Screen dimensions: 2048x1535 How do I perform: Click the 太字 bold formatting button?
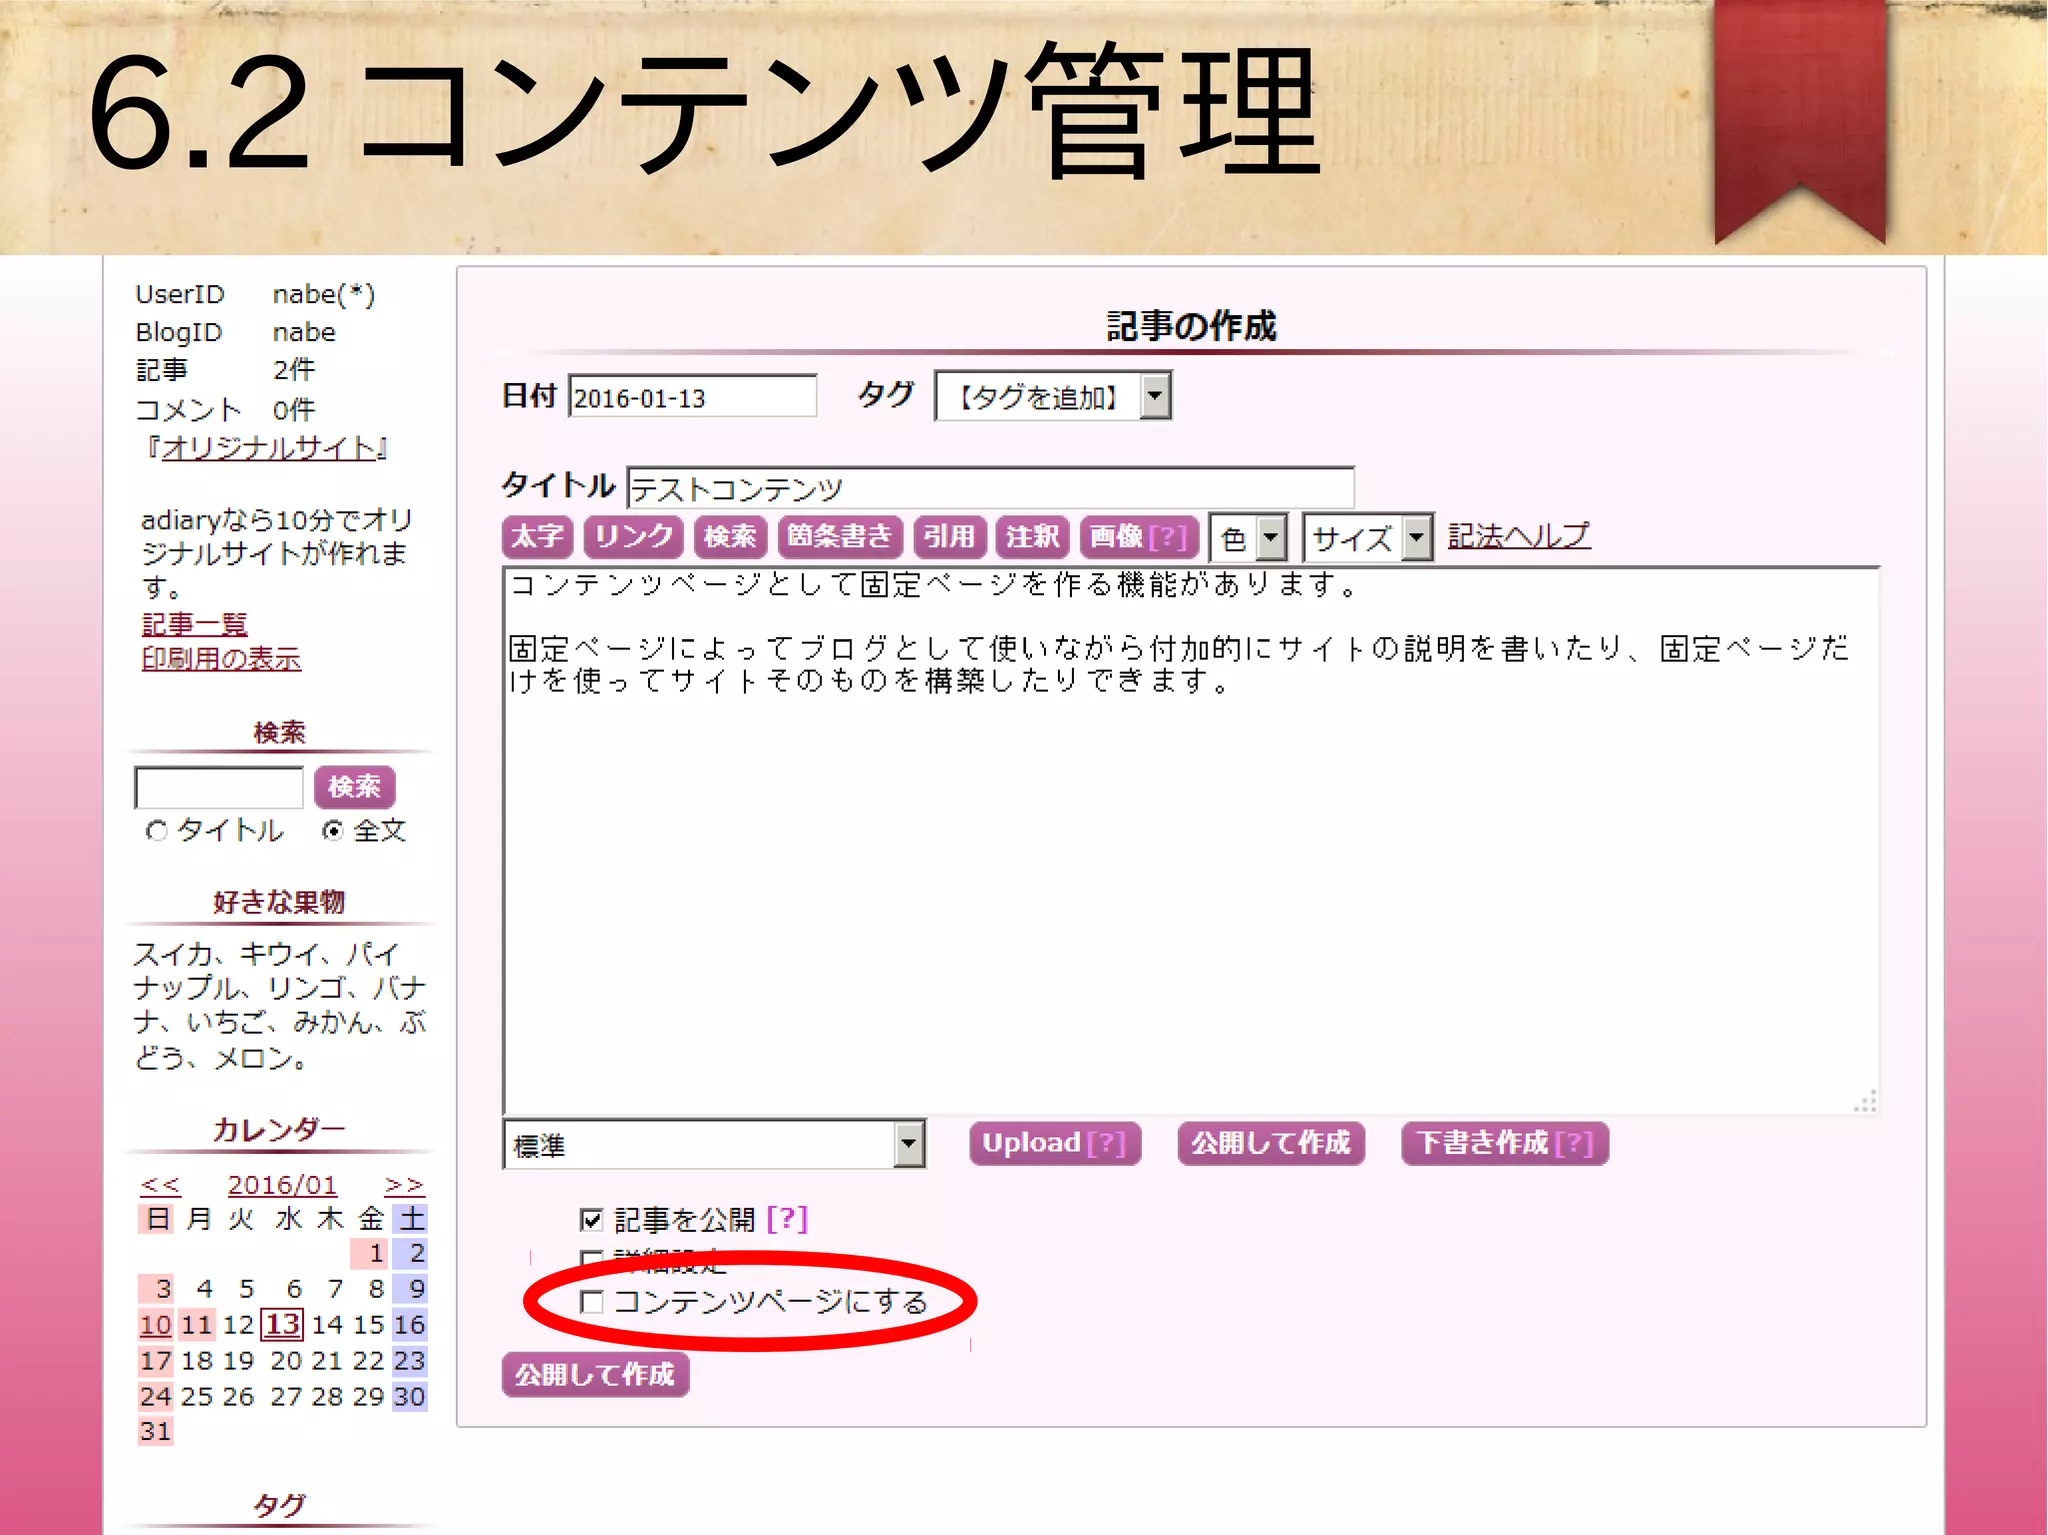(537, 537)
